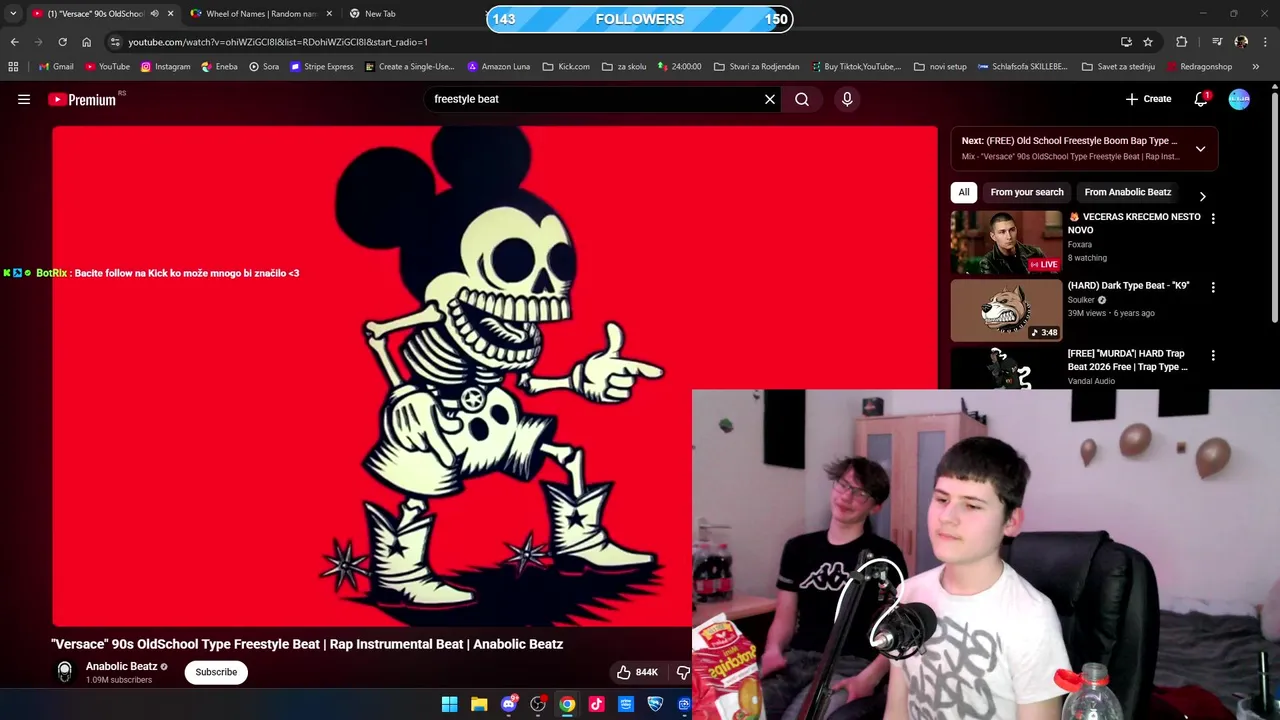Activate voice search microphone
The image size is (1280, 720).
point(847,99)
